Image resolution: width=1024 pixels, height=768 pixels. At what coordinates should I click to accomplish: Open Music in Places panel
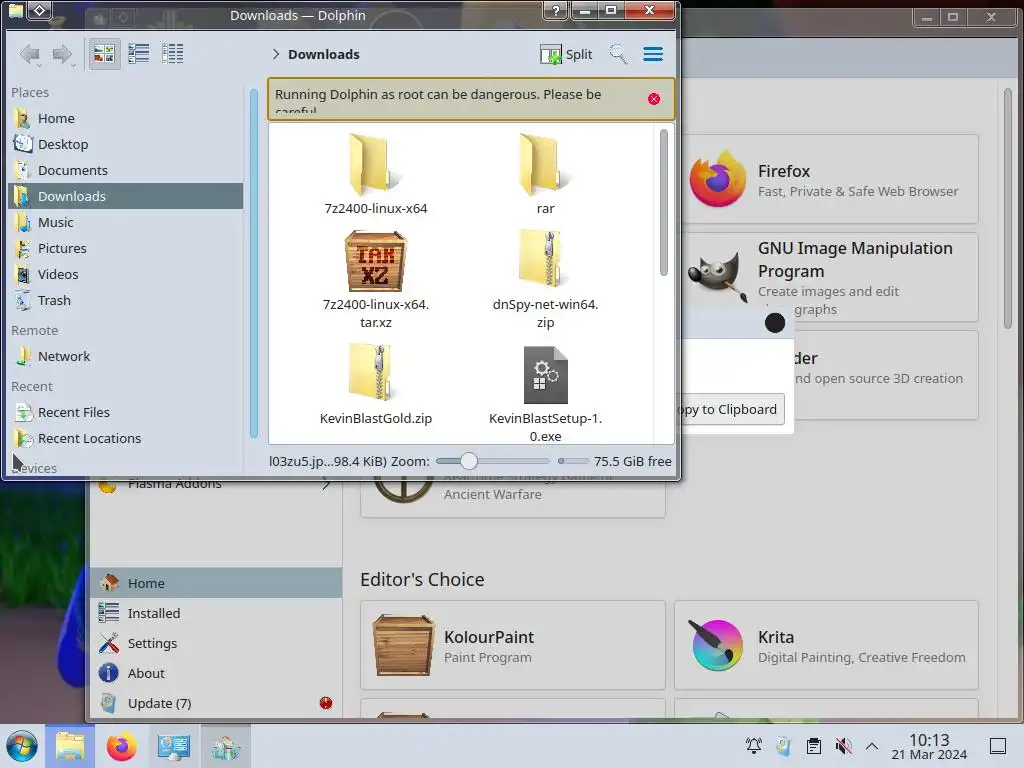click(x=125, y=222)
